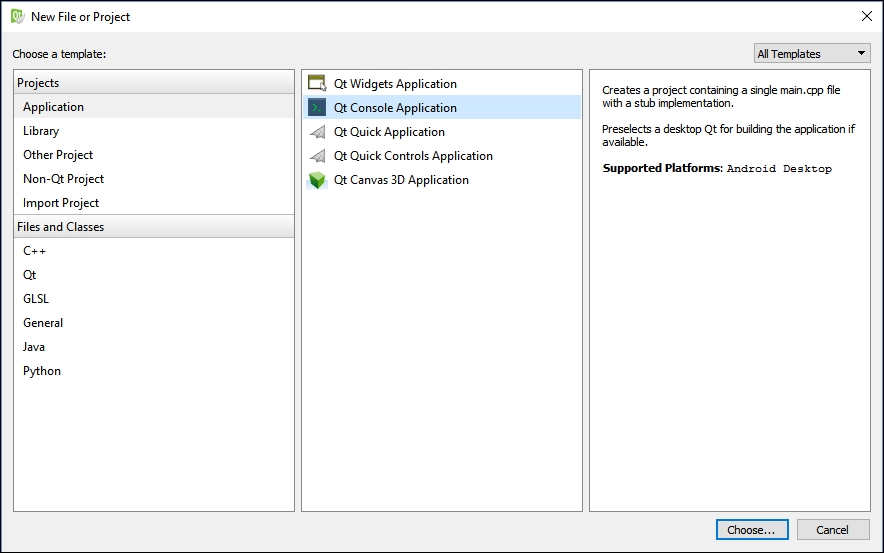This screenshot has width=884, height=553.
Task: Click the Qt Canvas 3D green cube icon
Action: click(x=317, y=180)
